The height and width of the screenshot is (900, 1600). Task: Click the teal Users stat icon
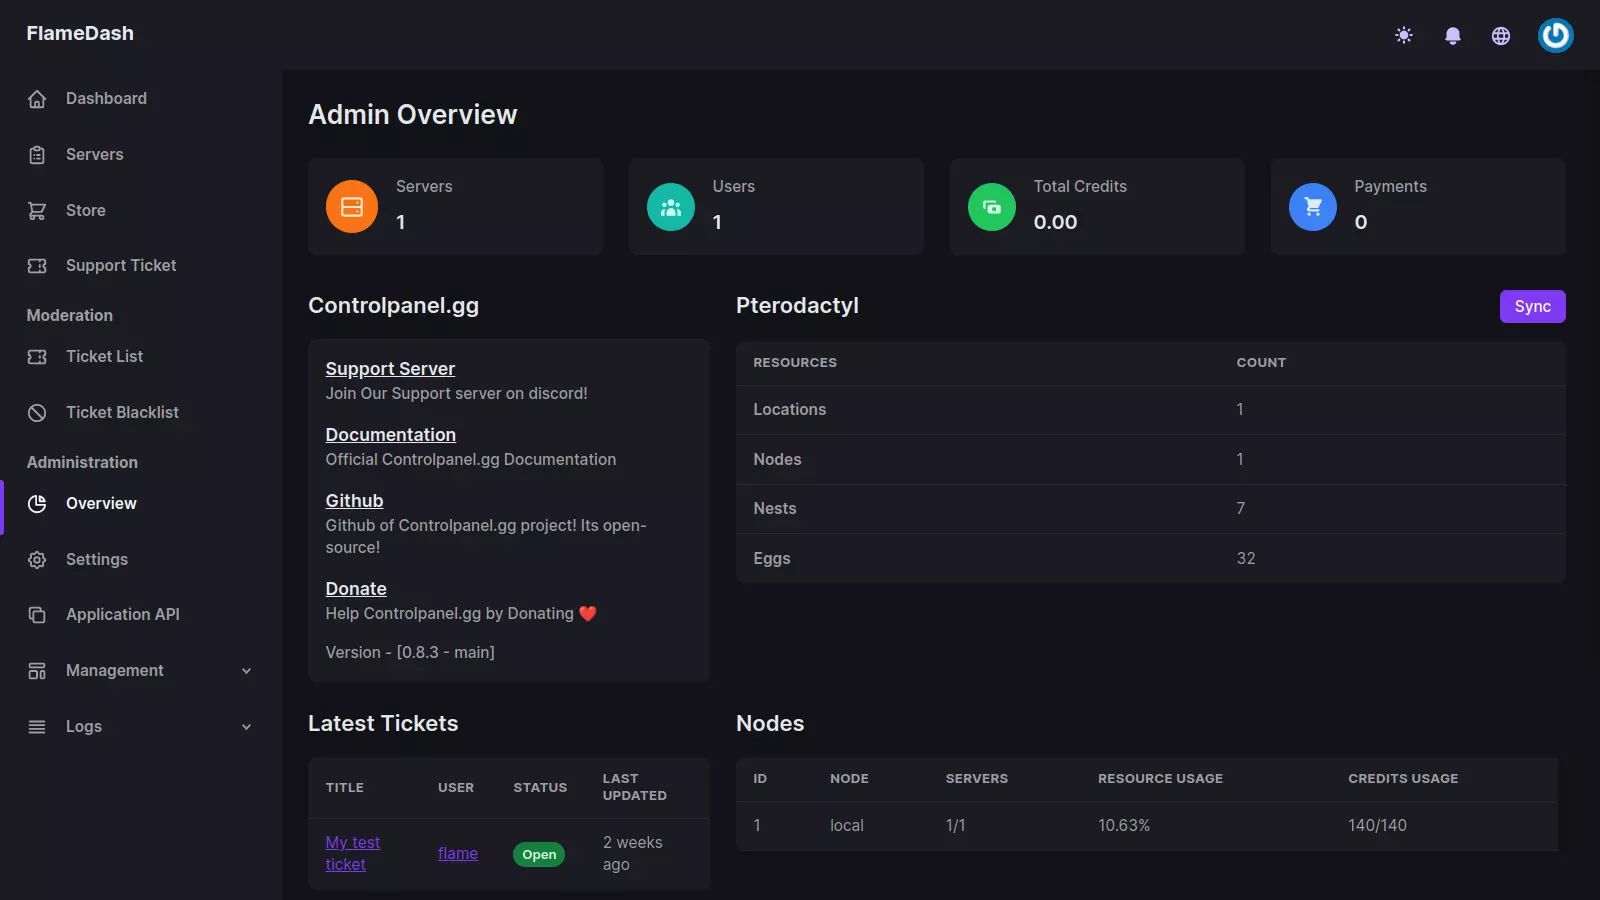[671, 207]
